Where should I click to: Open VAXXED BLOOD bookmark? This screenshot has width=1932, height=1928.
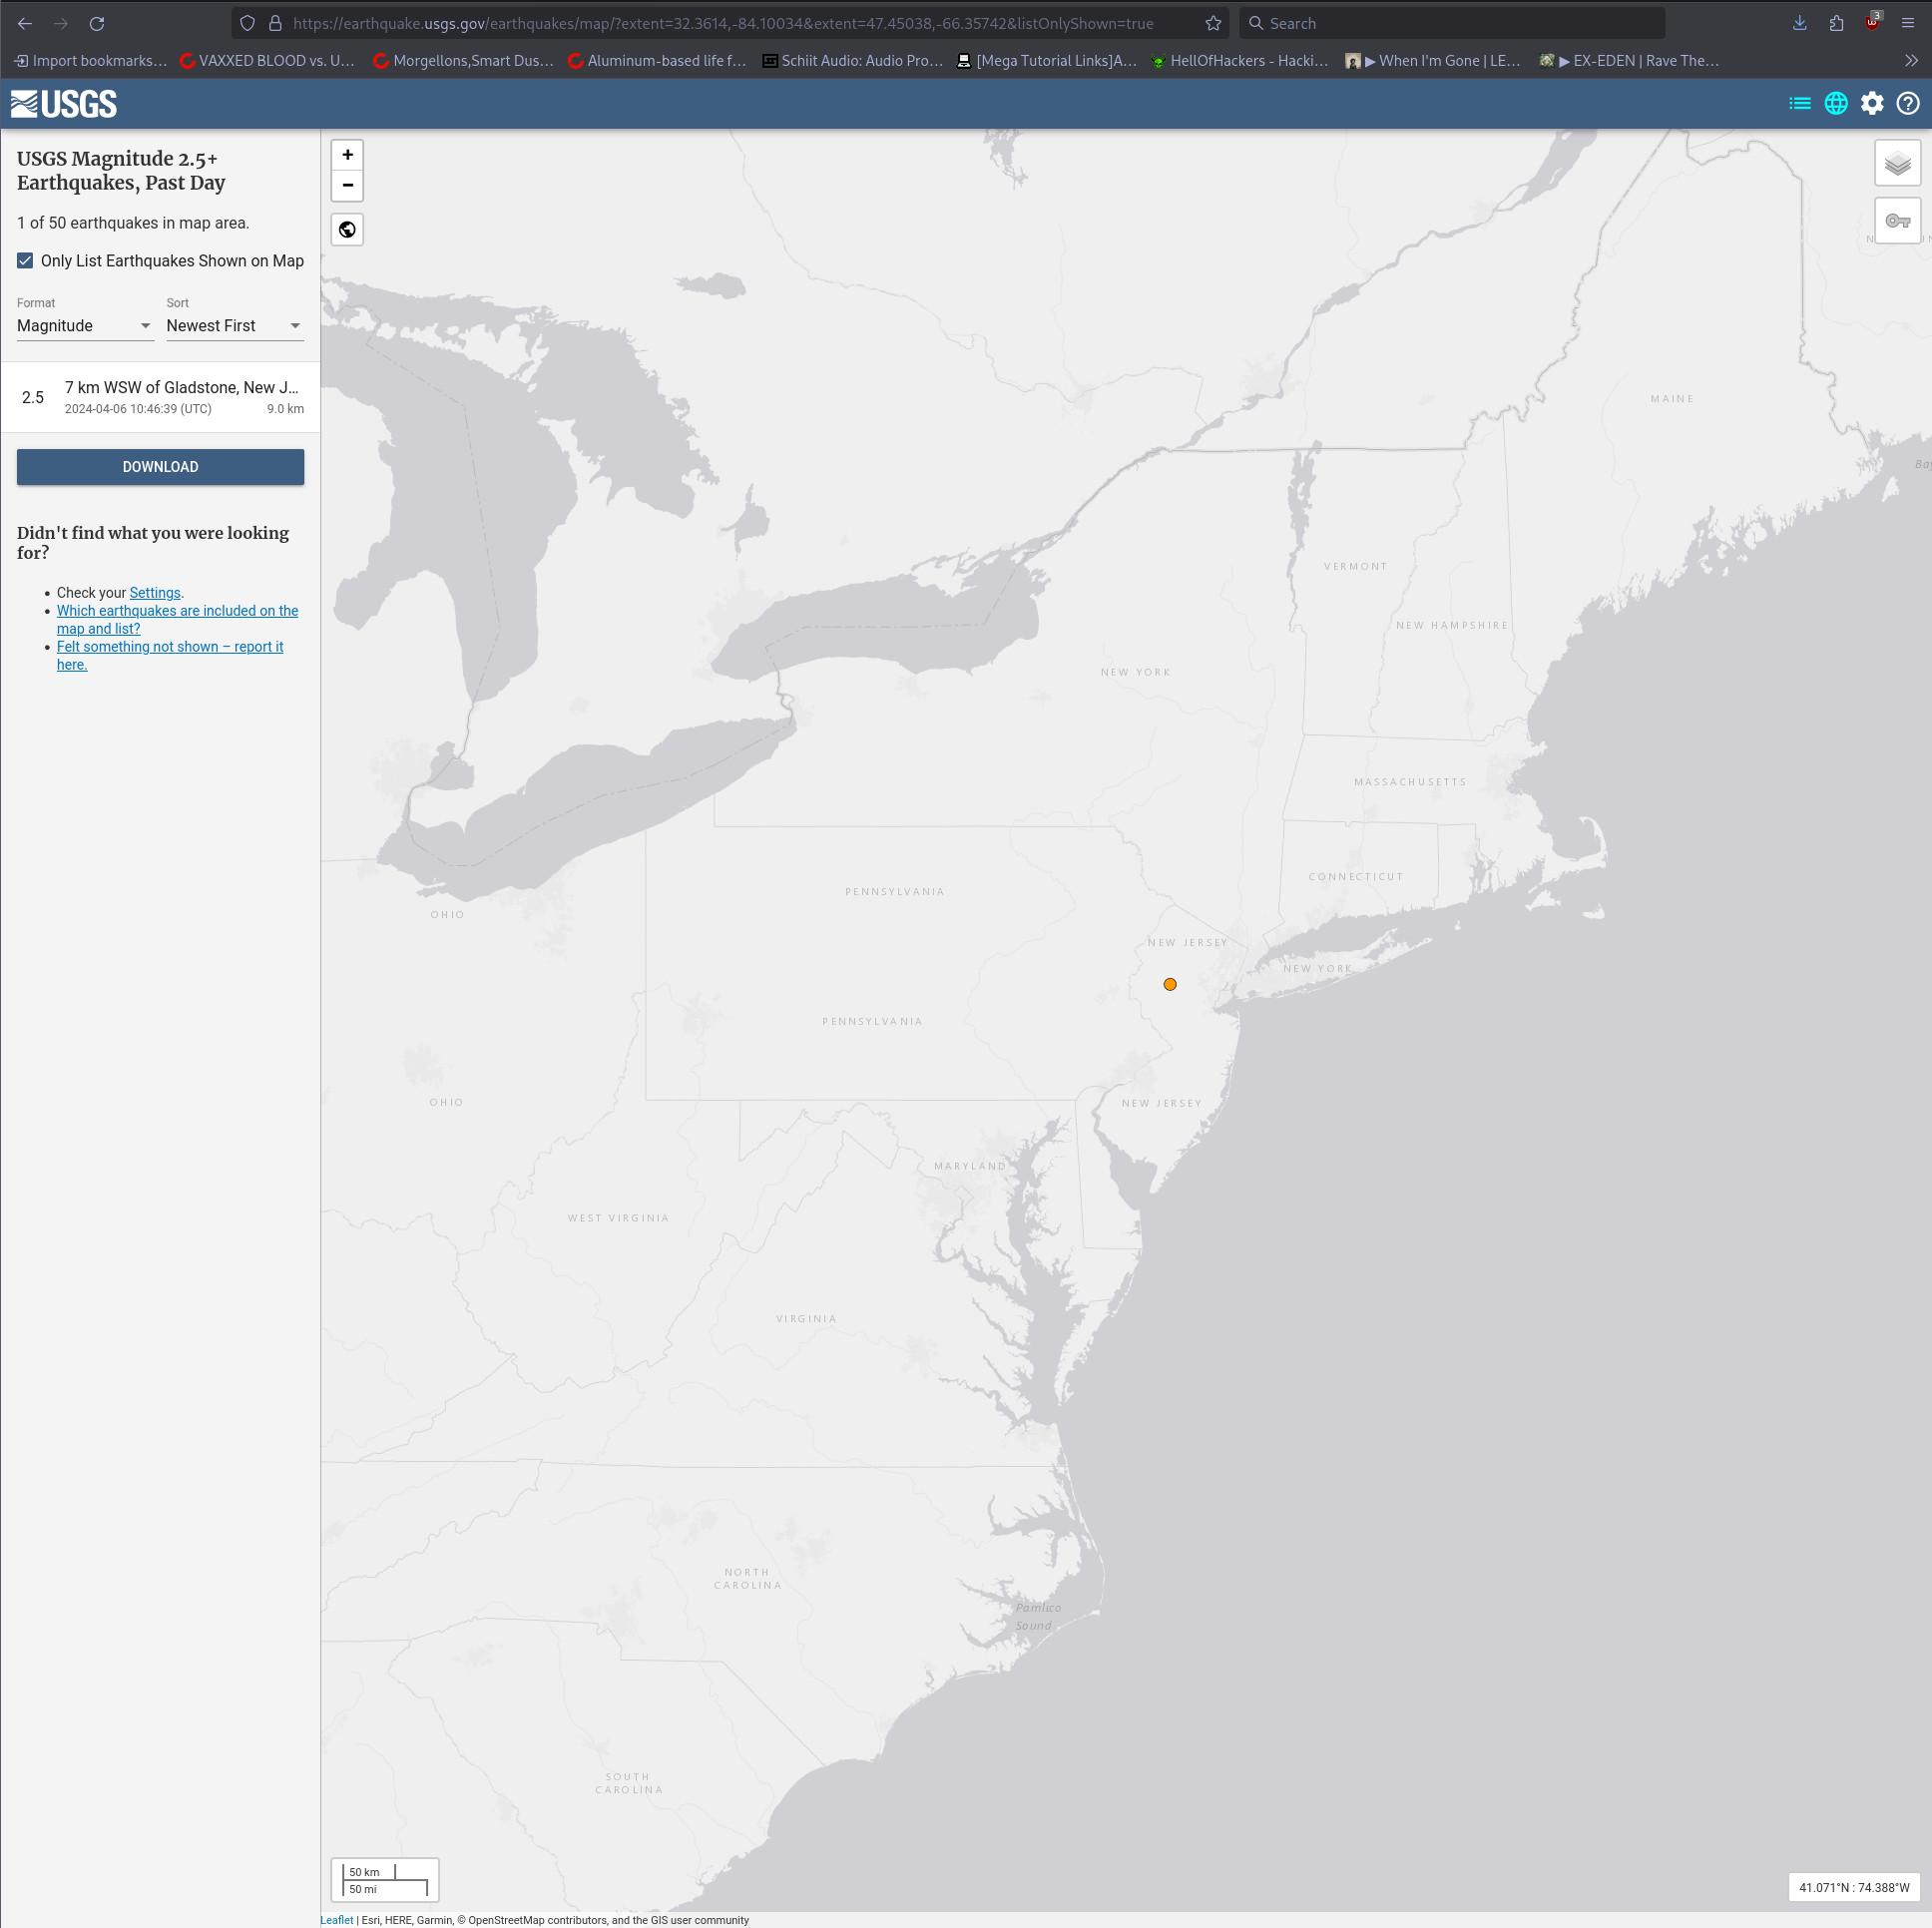267,61
